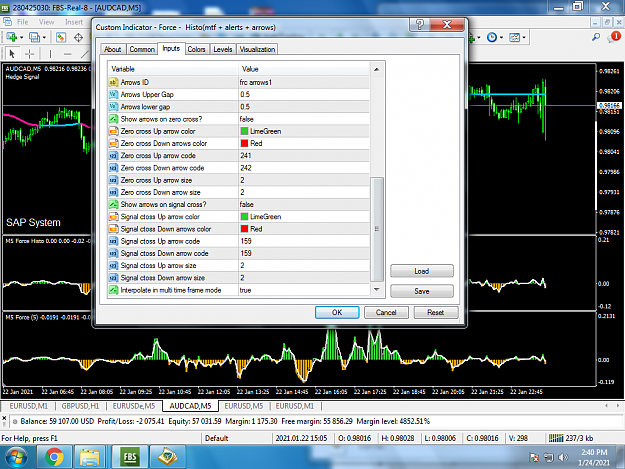Open the Insert menu
The height and width of the screenshot is (469, 625).
coord(74,22)
